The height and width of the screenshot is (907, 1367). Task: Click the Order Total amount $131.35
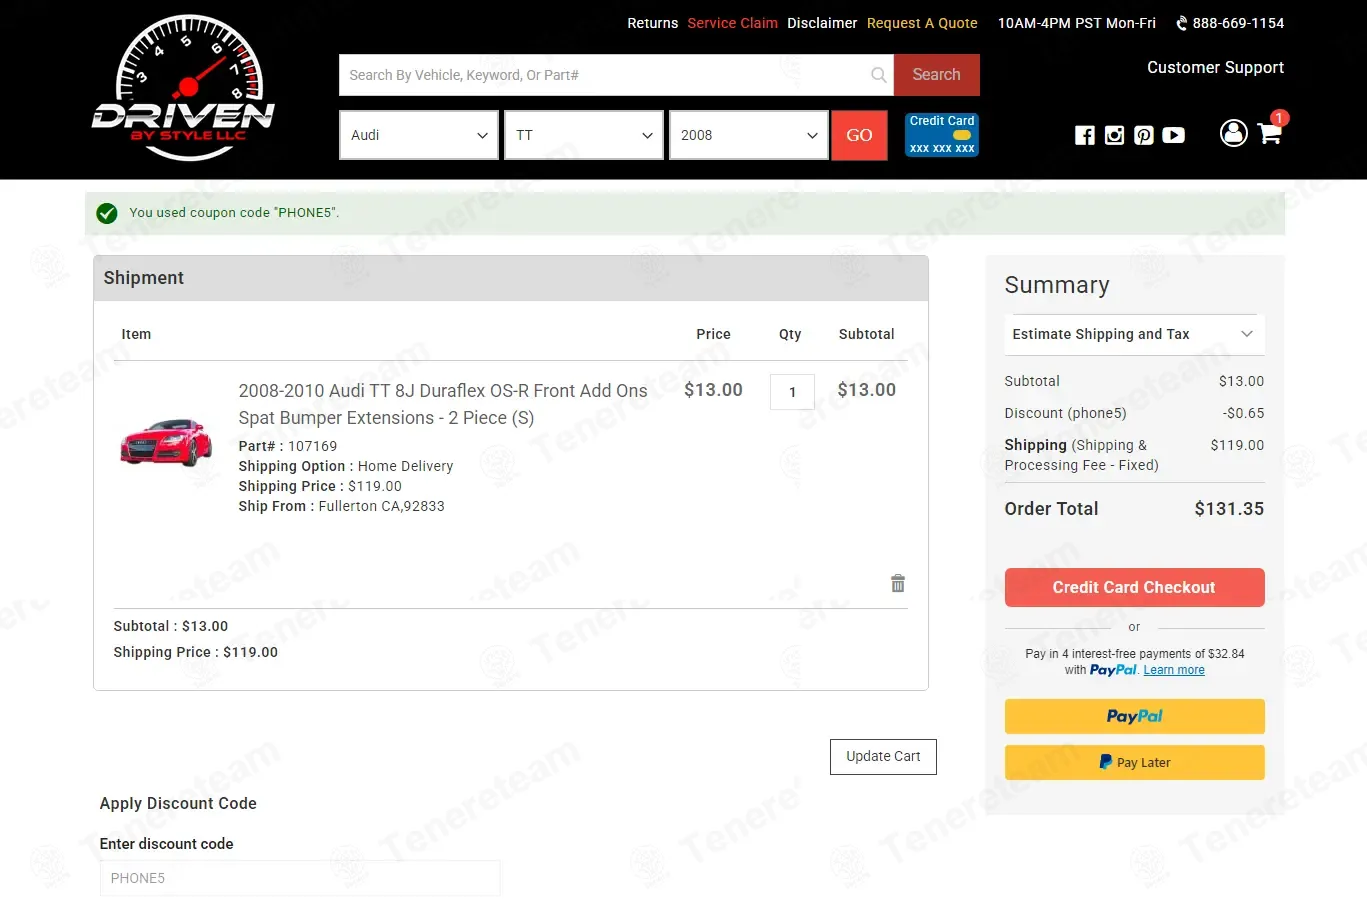(1229, 509)
